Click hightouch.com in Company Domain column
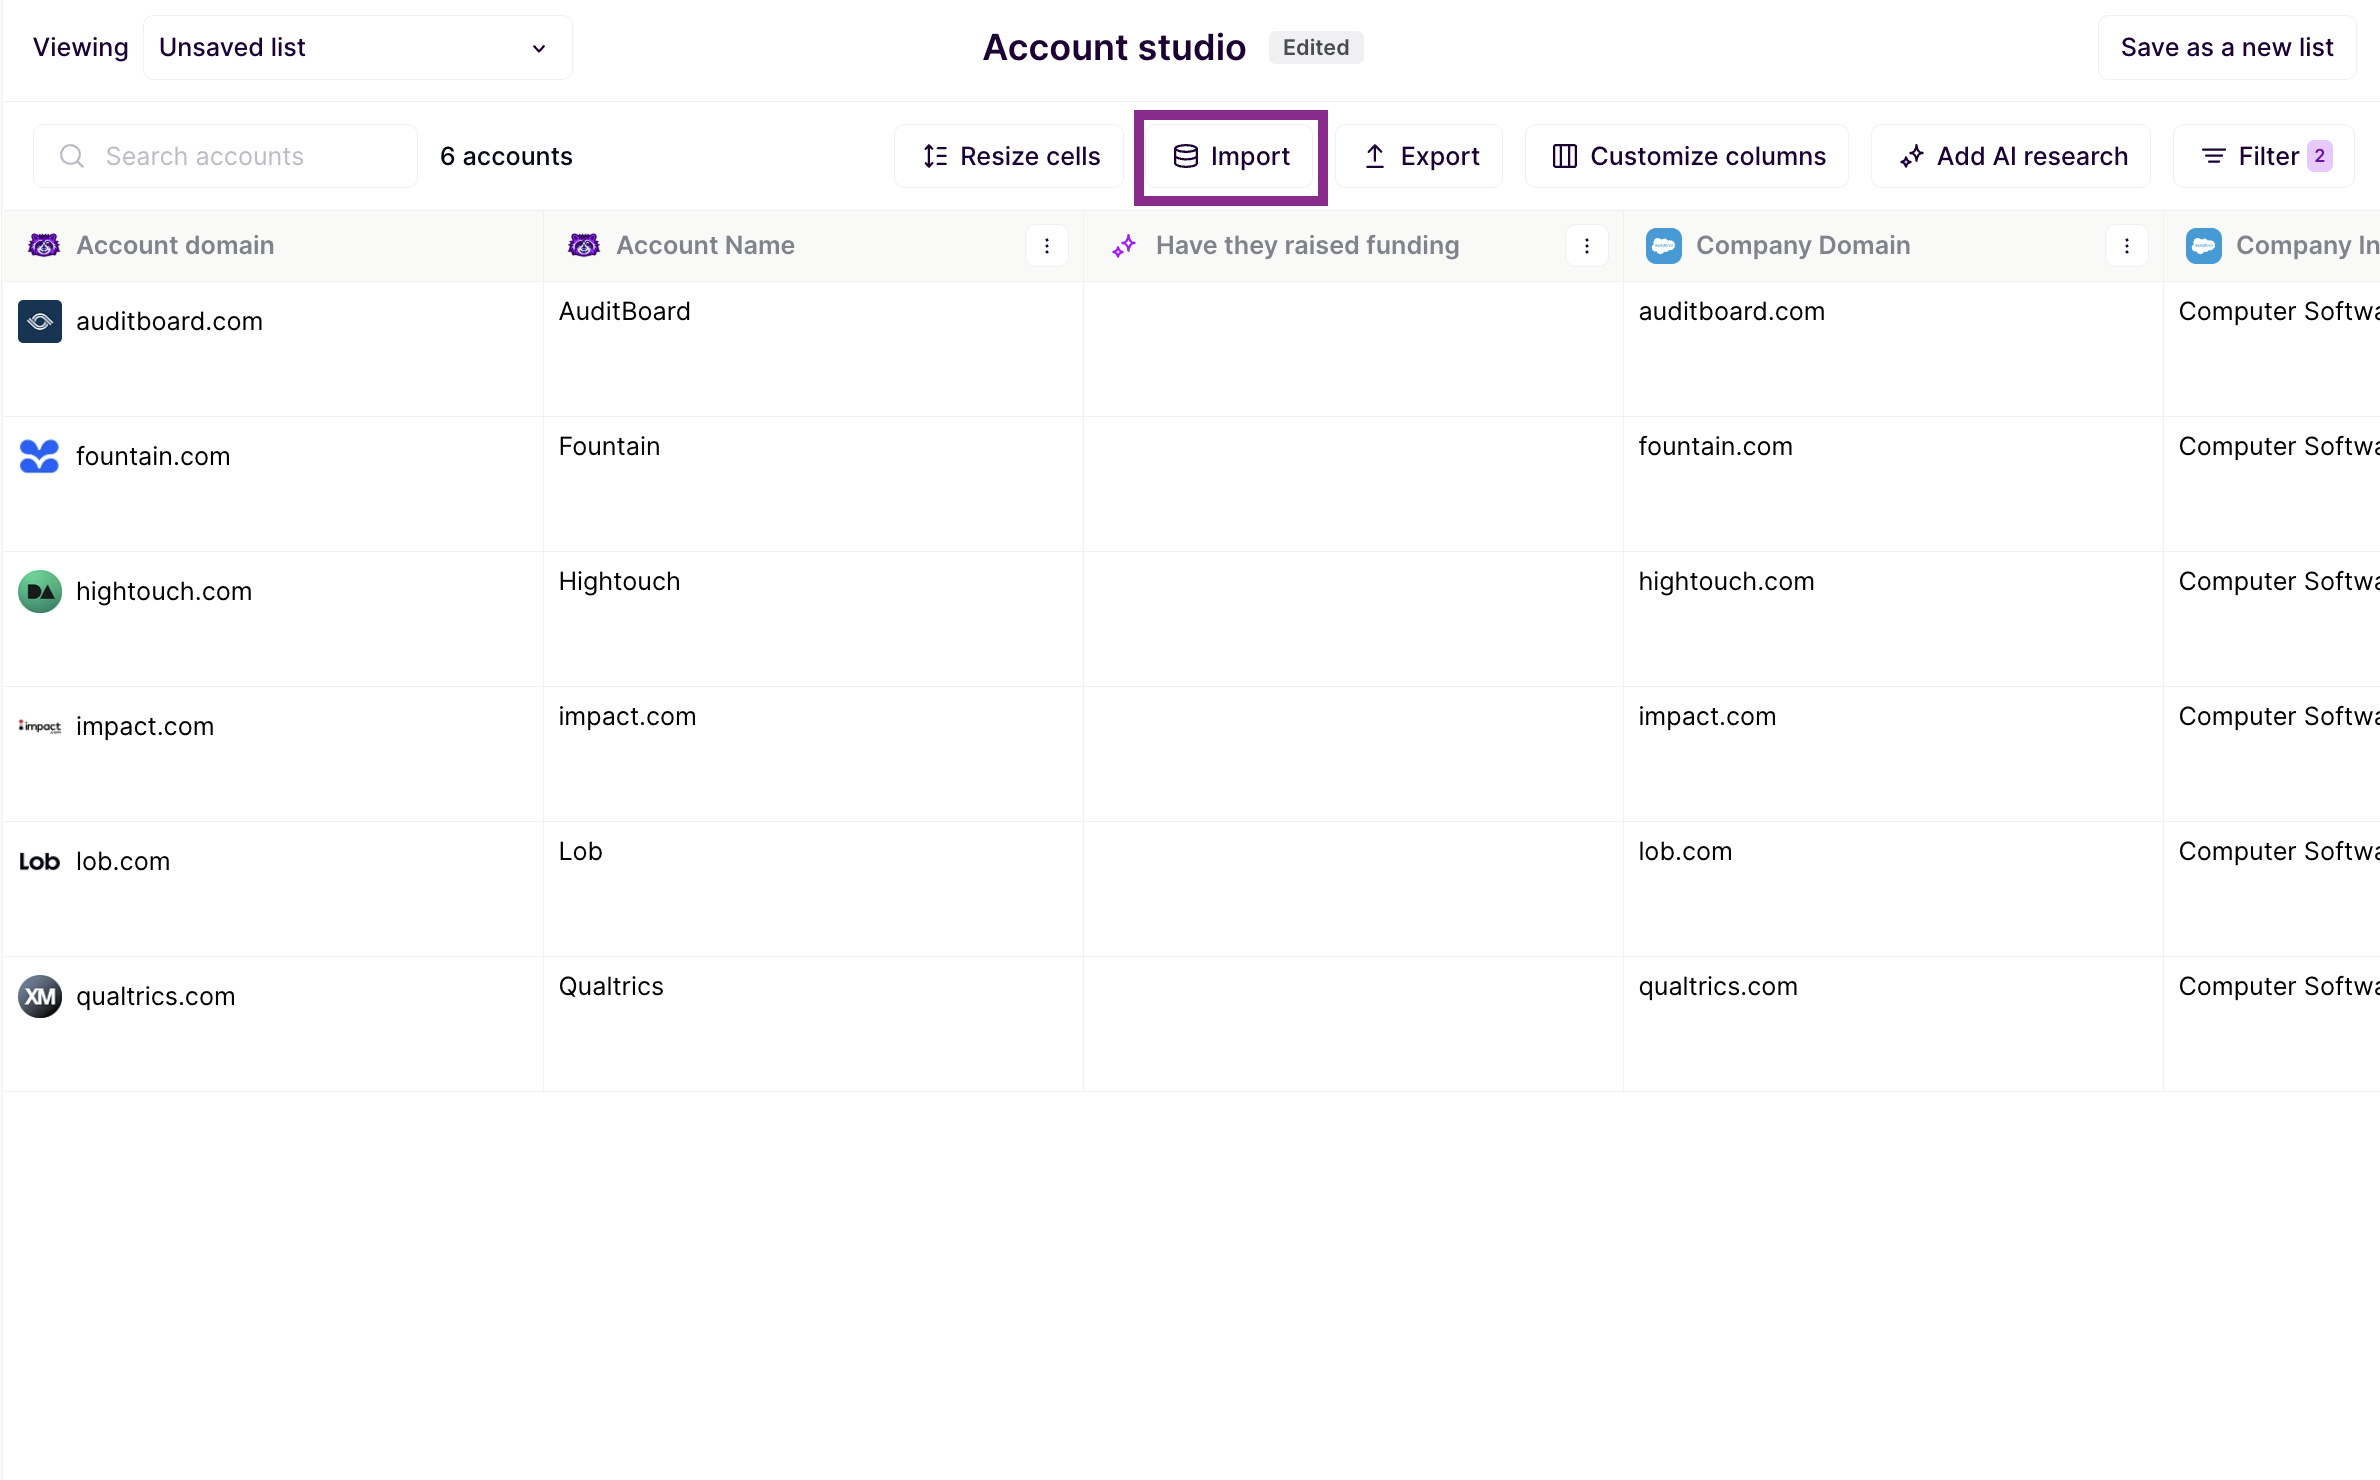This screenshot has width=2380, height=1480. tap(1726, 581)
